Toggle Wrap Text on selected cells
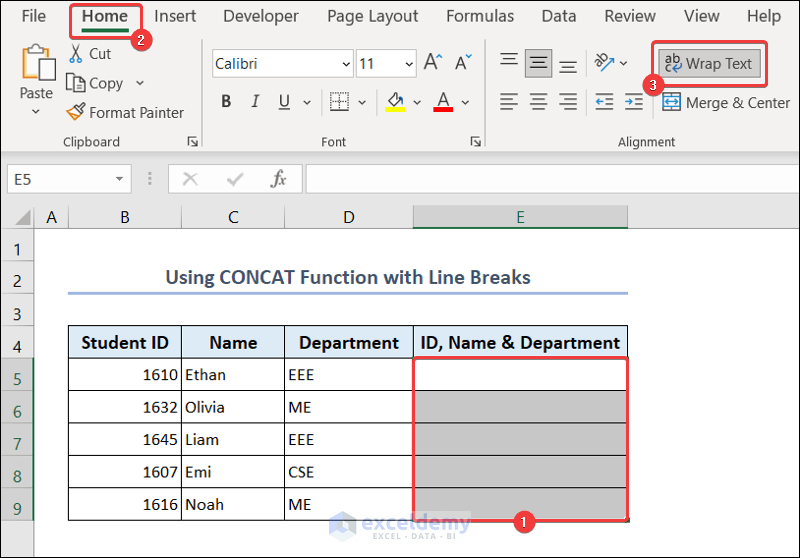 click(708, 64)
